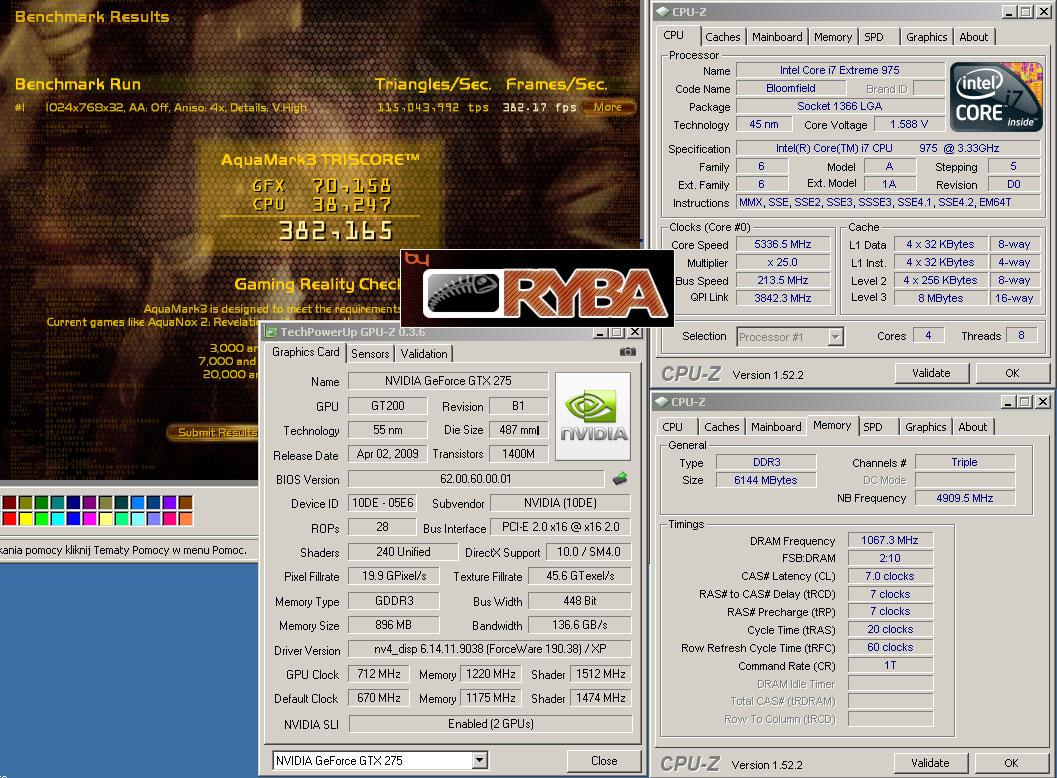Viewport: 1057px width, 778px height.
Task: Open the Validation tab in GPU-Z
Action: pos(423,353)
